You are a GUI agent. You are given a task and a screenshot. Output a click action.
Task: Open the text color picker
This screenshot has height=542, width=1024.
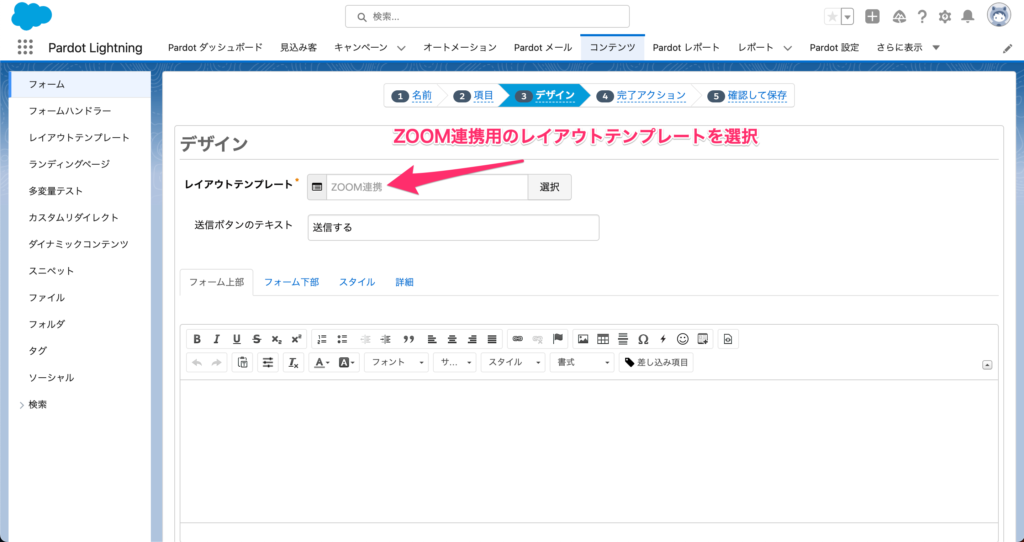pos(321,363)
